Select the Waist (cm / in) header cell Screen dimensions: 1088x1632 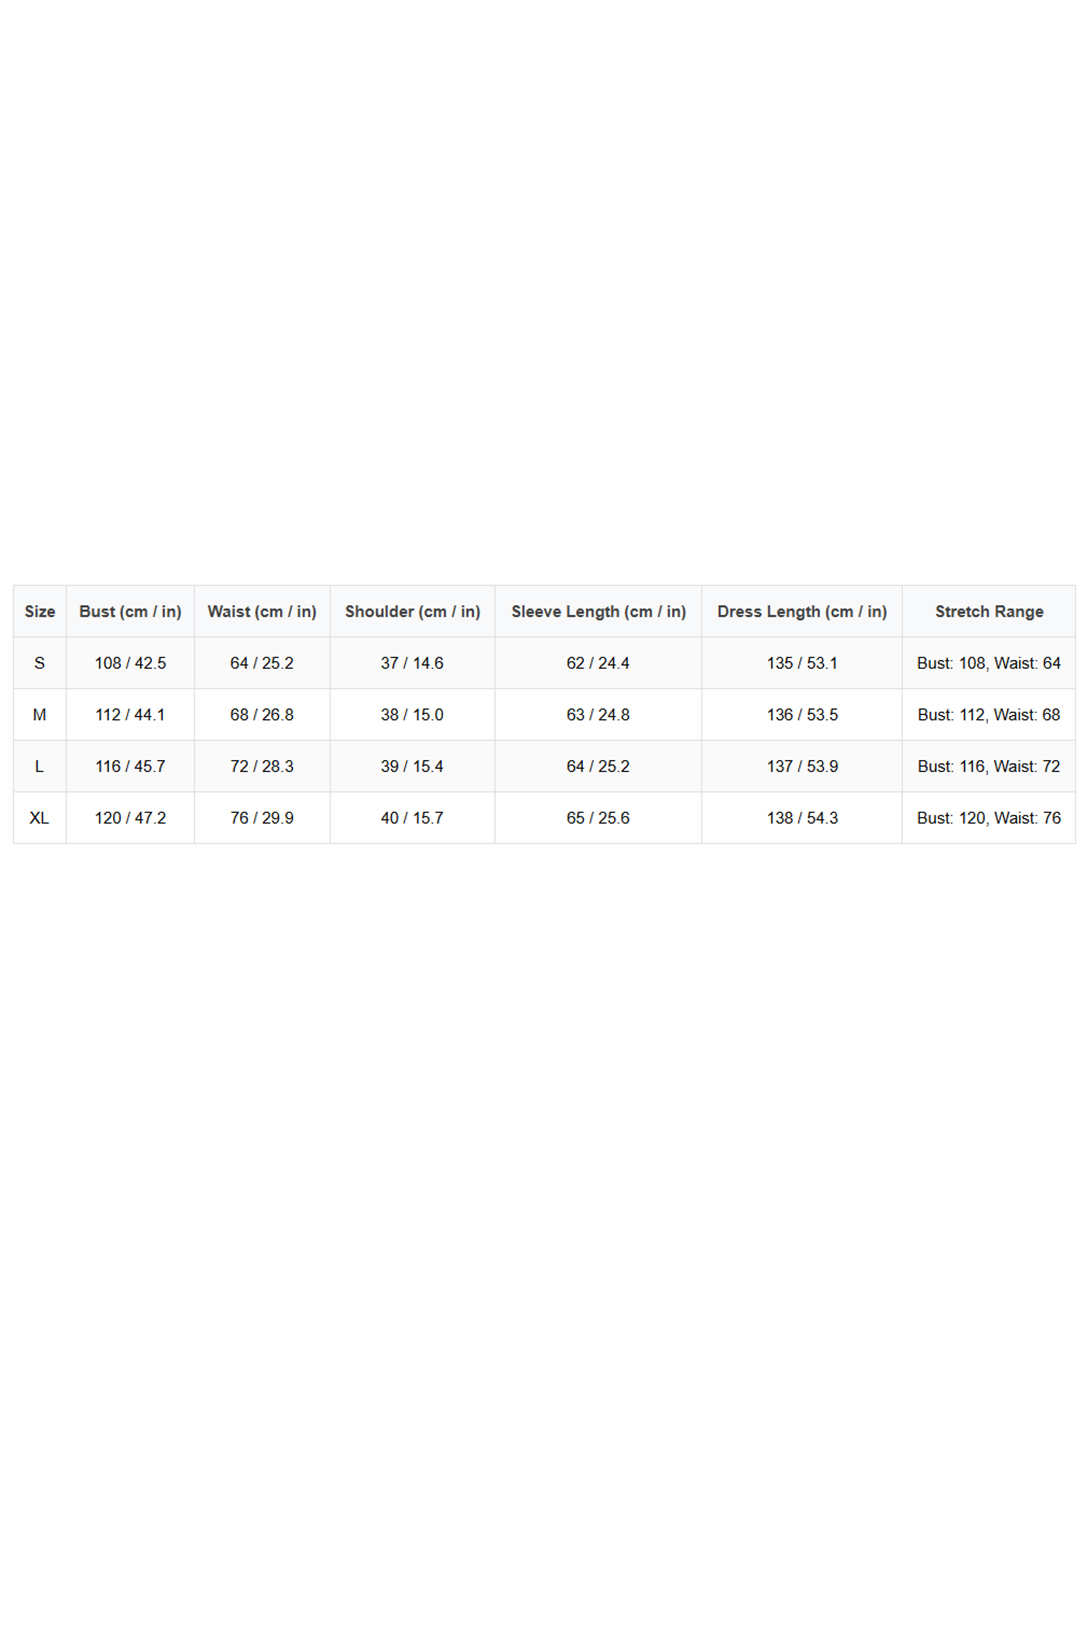point(262,611)
